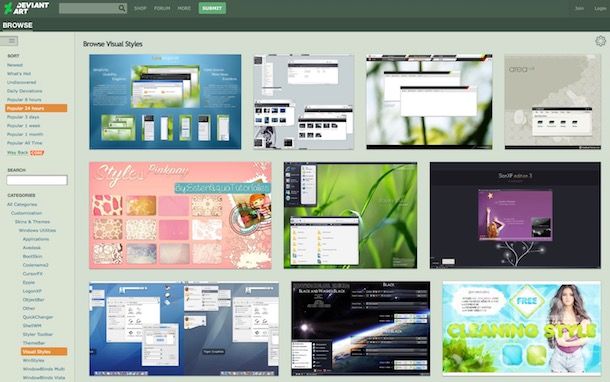This screenshot has width=610, height=382.
Task: Sort by Popular 3 days
Action: (23, 117)
